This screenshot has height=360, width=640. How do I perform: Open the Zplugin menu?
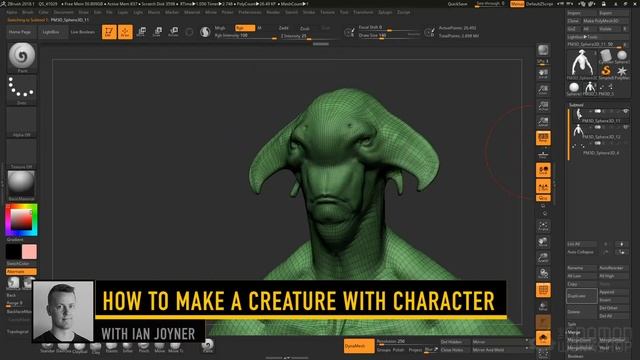(x=385, y=12)
